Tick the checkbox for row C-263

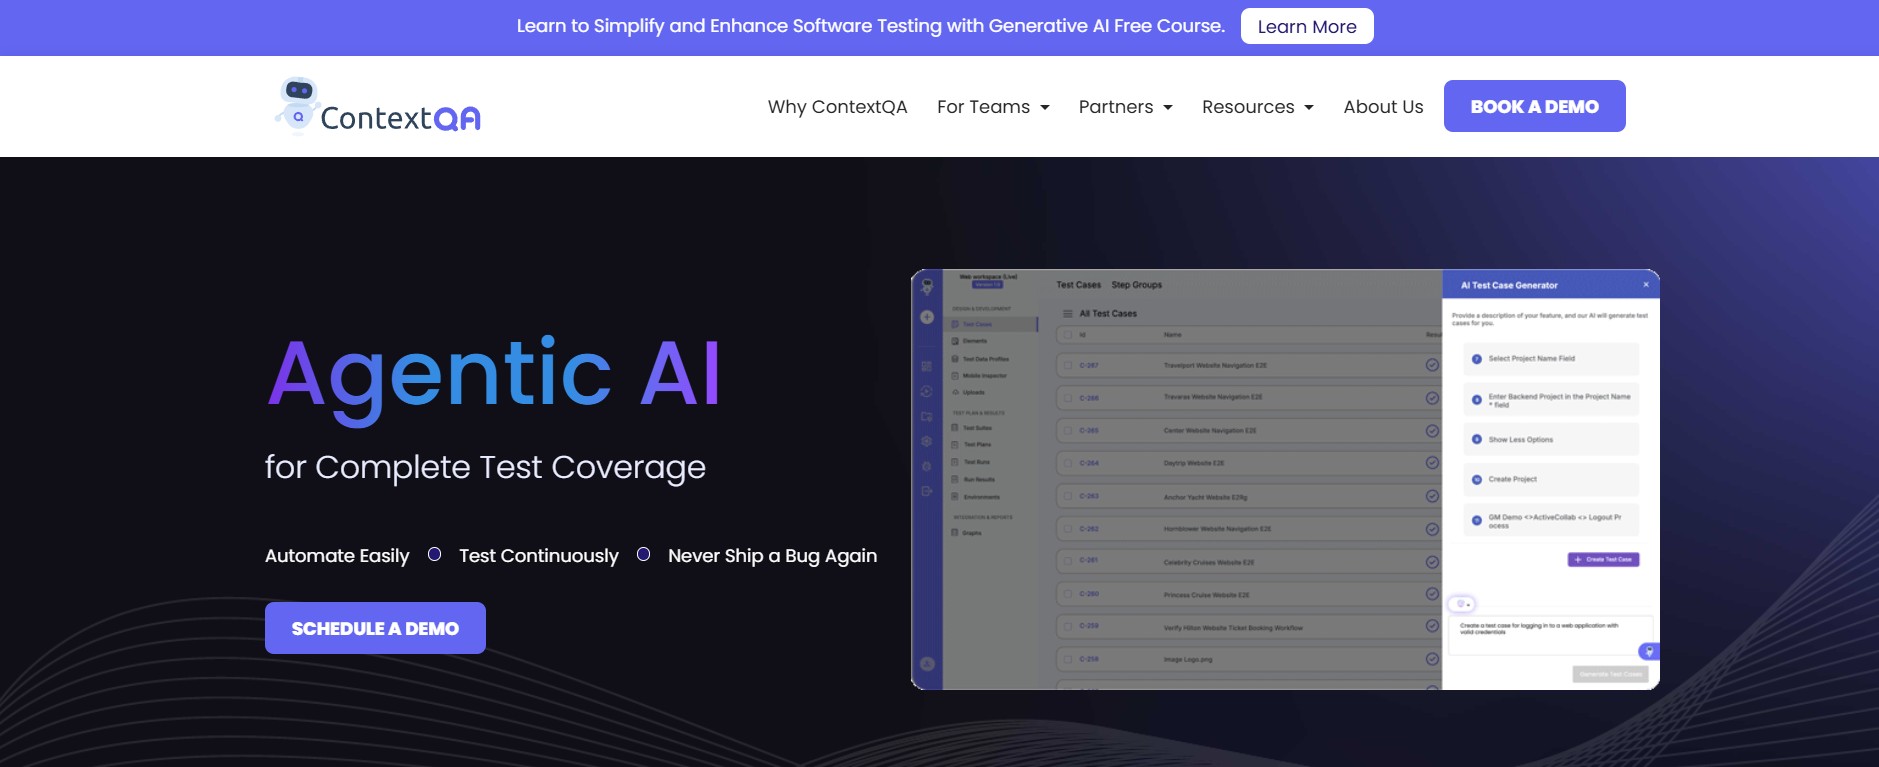tap(1067, 496)
